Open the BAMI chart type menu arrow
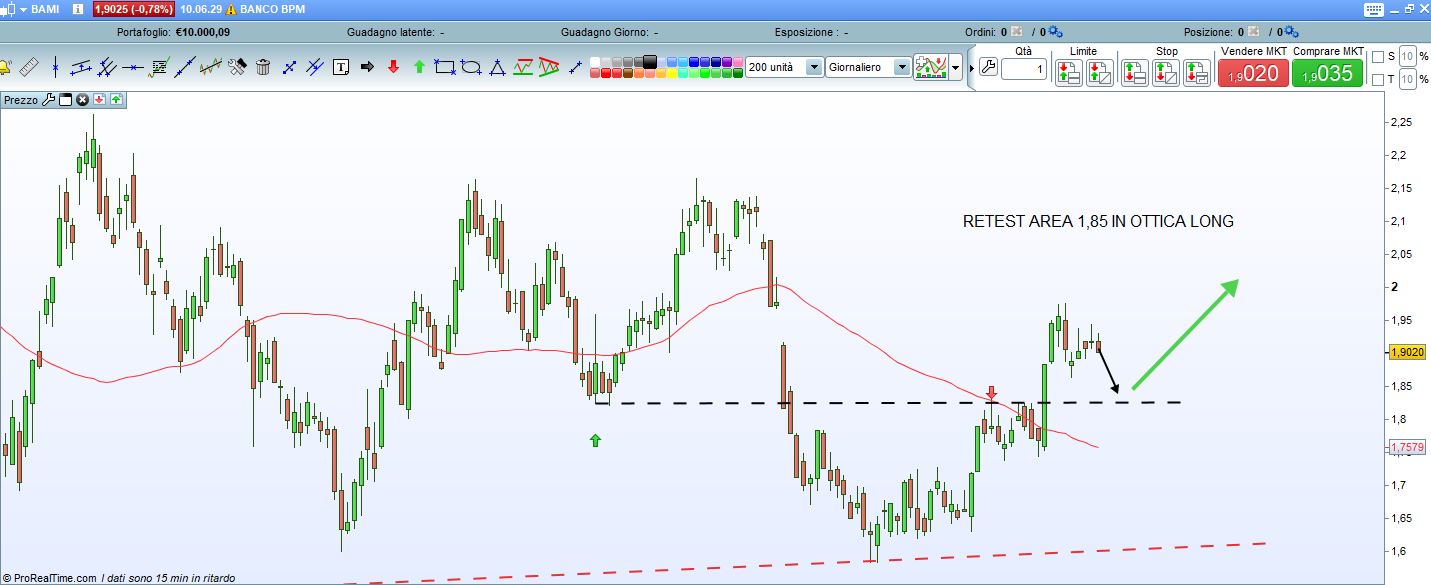 pyautogui.click(x=23, y=9)
